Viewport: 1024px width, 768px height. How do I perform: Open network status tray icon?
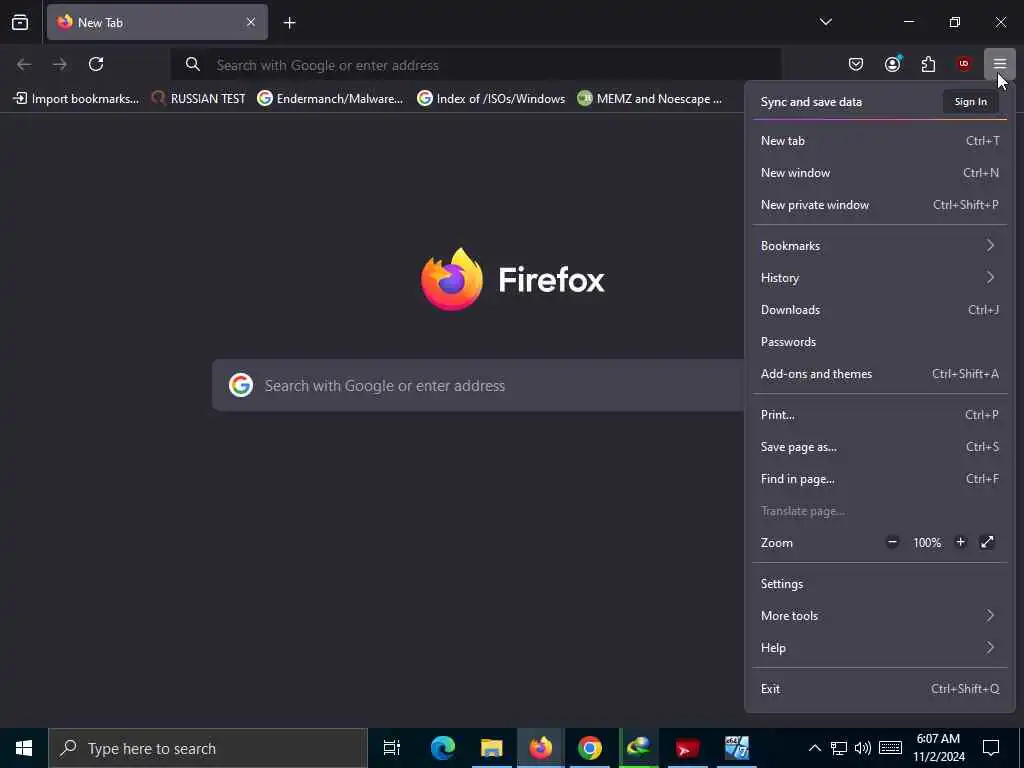coord(839,748)
